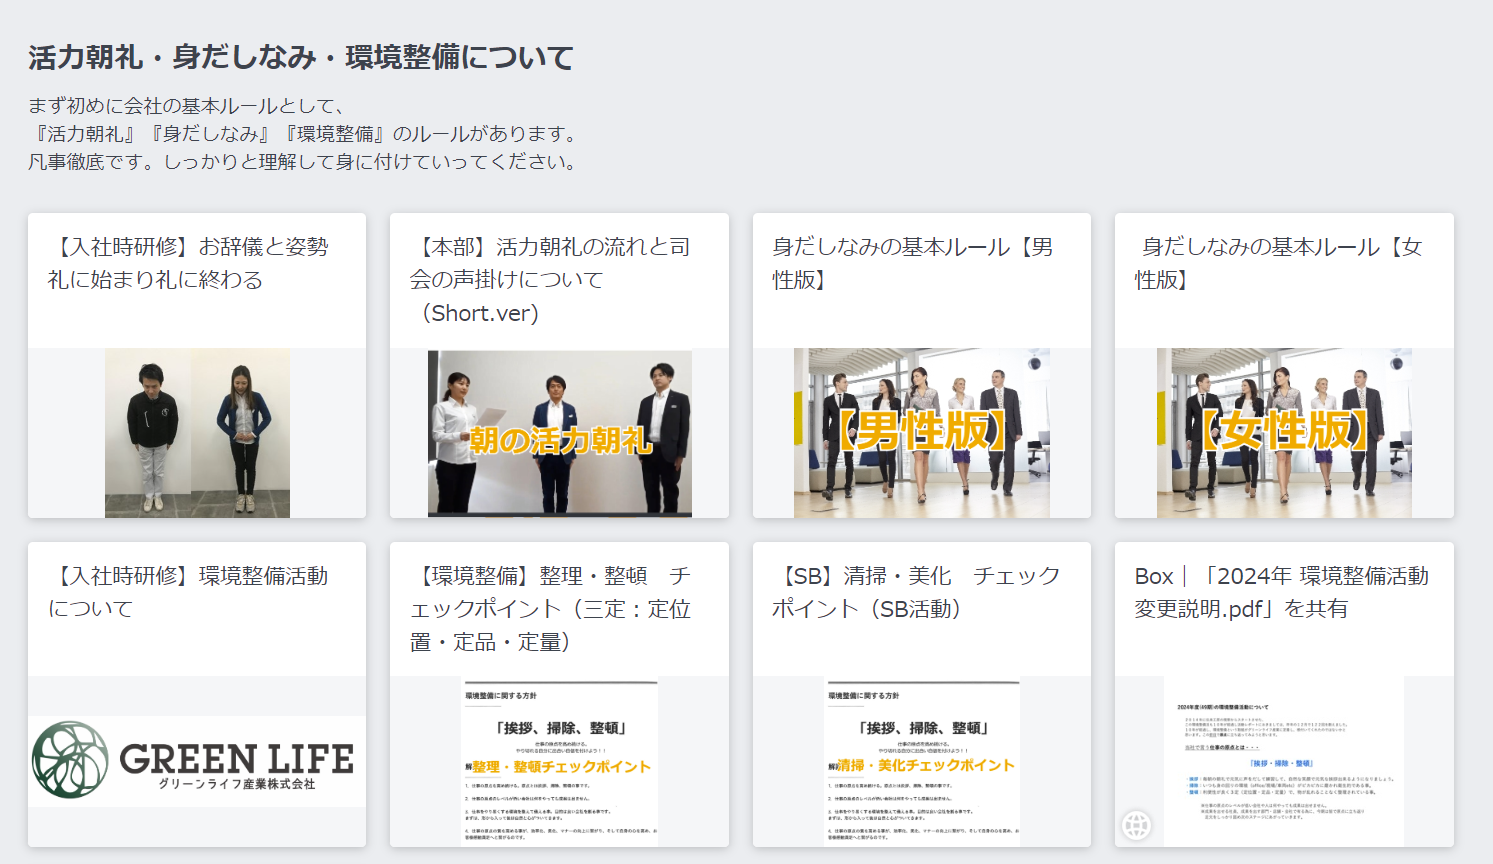Click the bowing woman in first thumbnail

(242, 432)
